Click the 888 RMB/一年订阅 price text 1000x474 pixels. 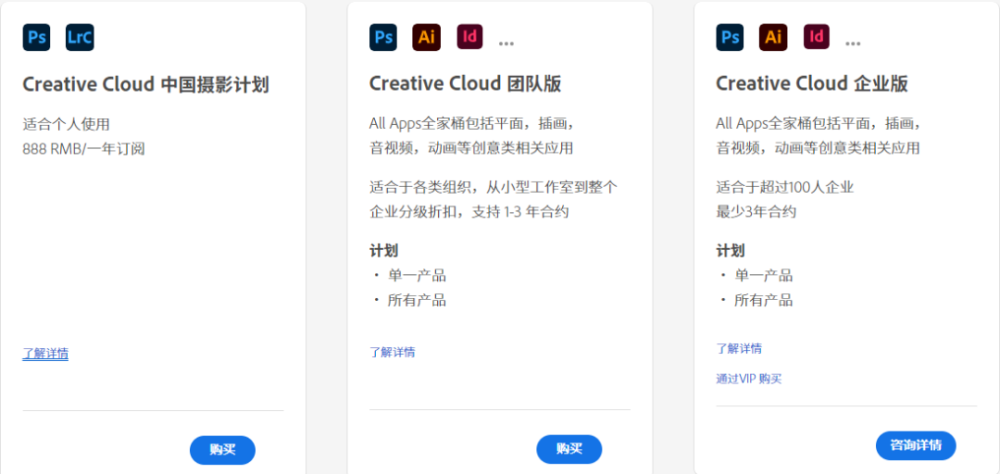(84, 149)
